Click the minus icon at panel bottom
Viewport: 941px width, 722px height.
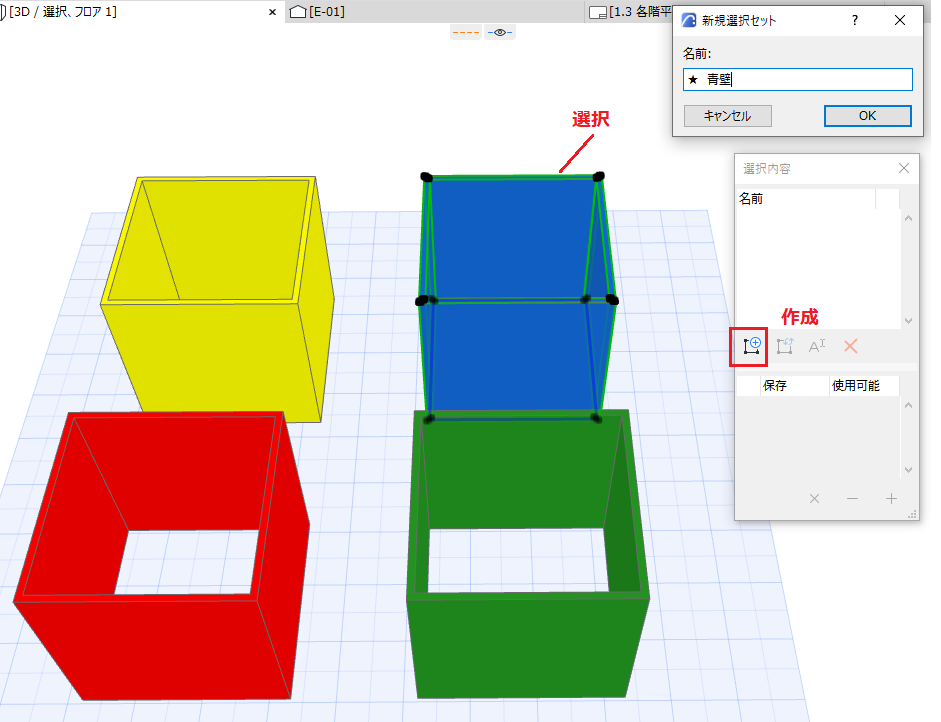pos(852,498)
